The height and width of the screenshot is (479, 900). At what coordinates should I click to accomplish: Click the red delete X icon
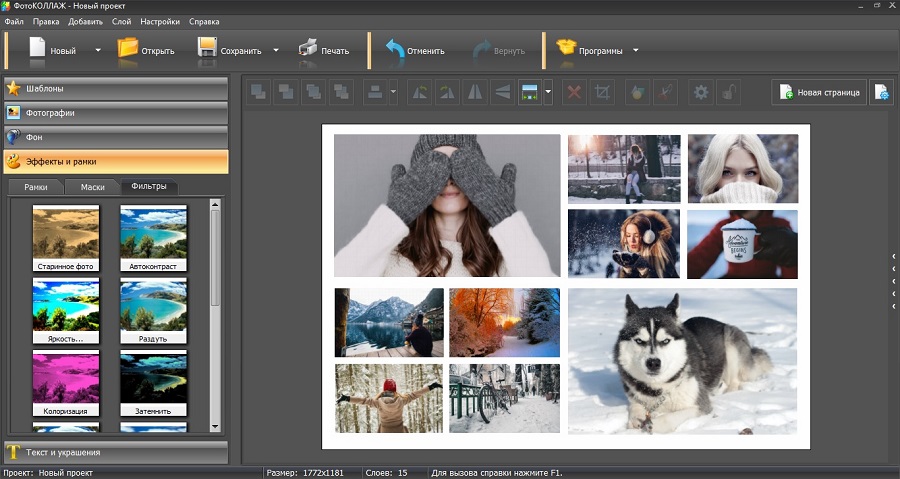tap(574, 93)
